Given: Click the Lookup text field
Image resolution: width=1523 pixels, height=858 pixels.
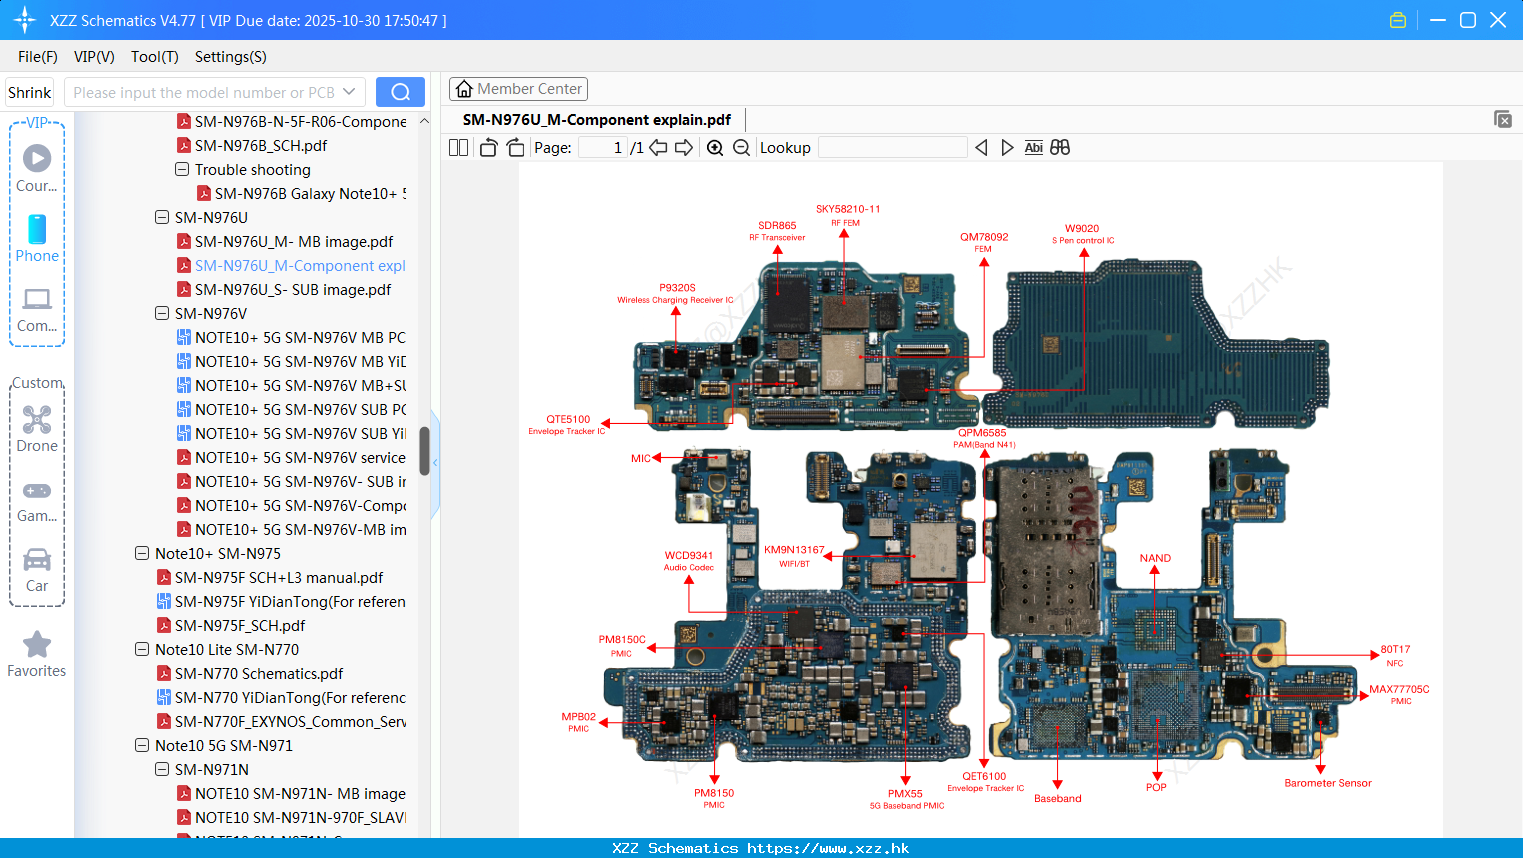Looking at the screenshot, I should pyautogui.click(x=892, y=148).
